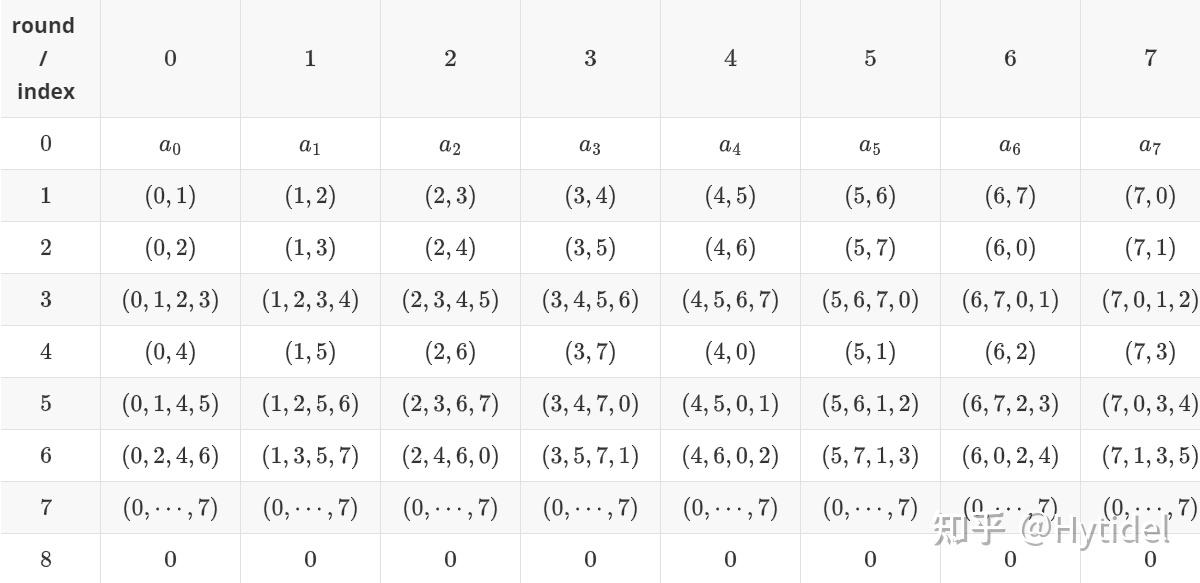Viewport: 1200px width, 583px height.
Task: Select row label 7 in round column
Action: 46,507
